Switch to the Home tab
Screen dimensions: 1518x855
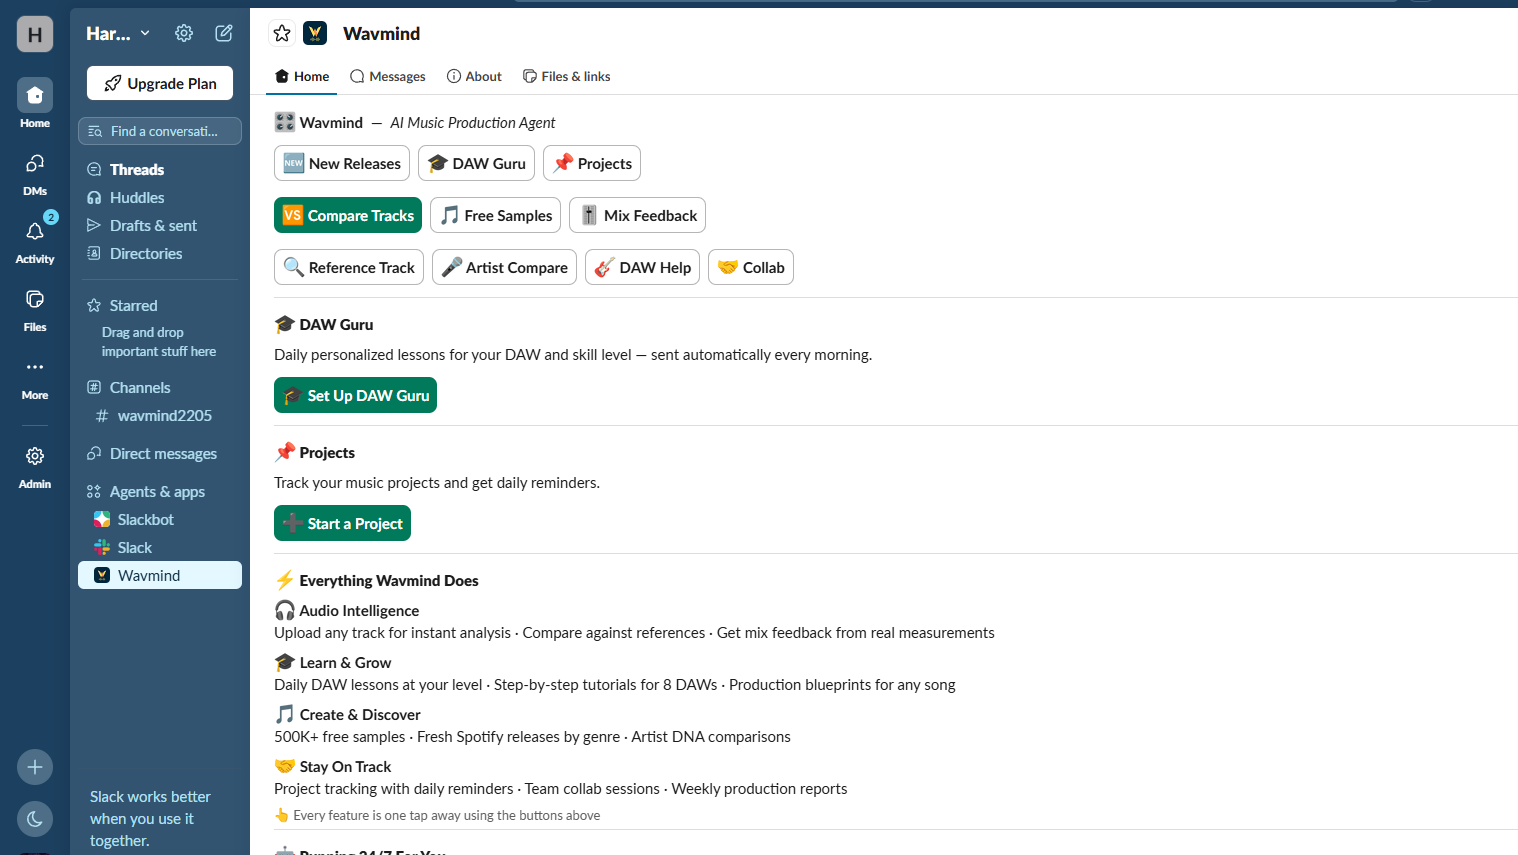(x=302, y=76)
